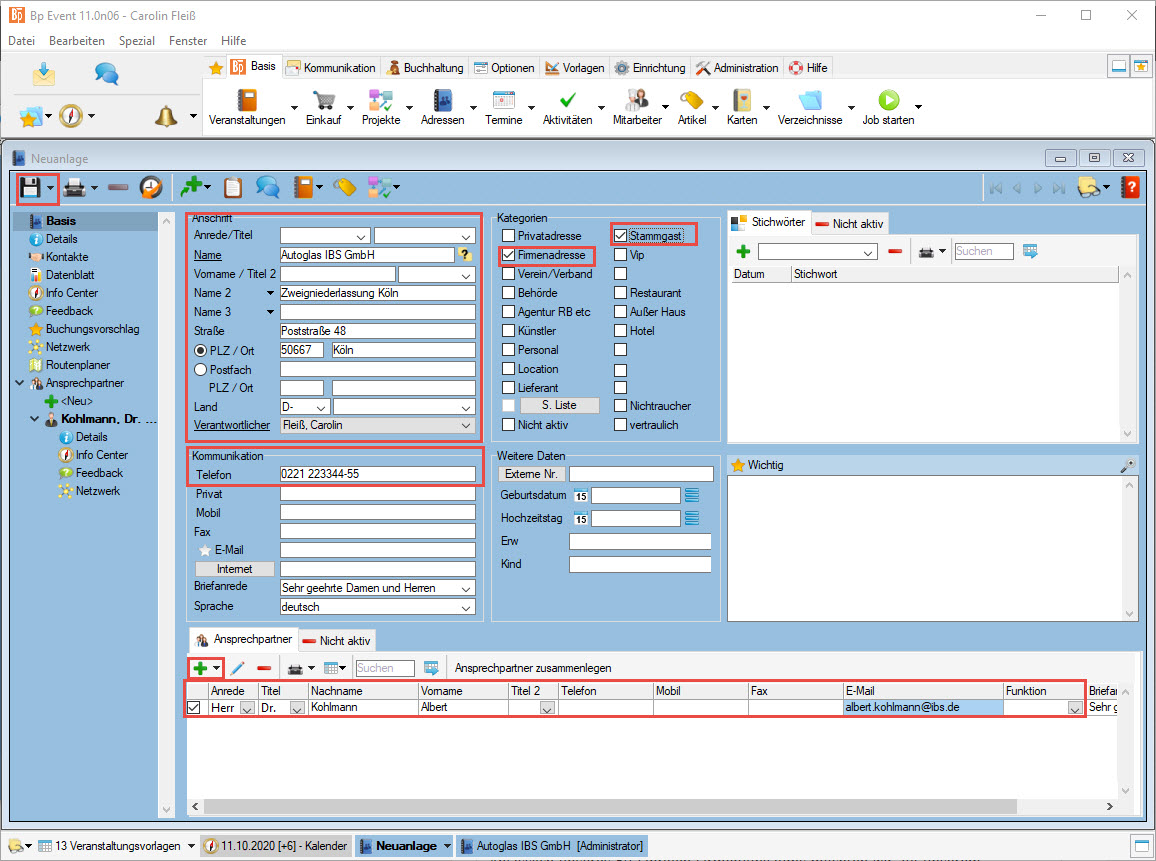The width and height of the screenshot is (1156, 861).
Task: Uncheck the Stammgast checkbox
Action: point(621,236)
